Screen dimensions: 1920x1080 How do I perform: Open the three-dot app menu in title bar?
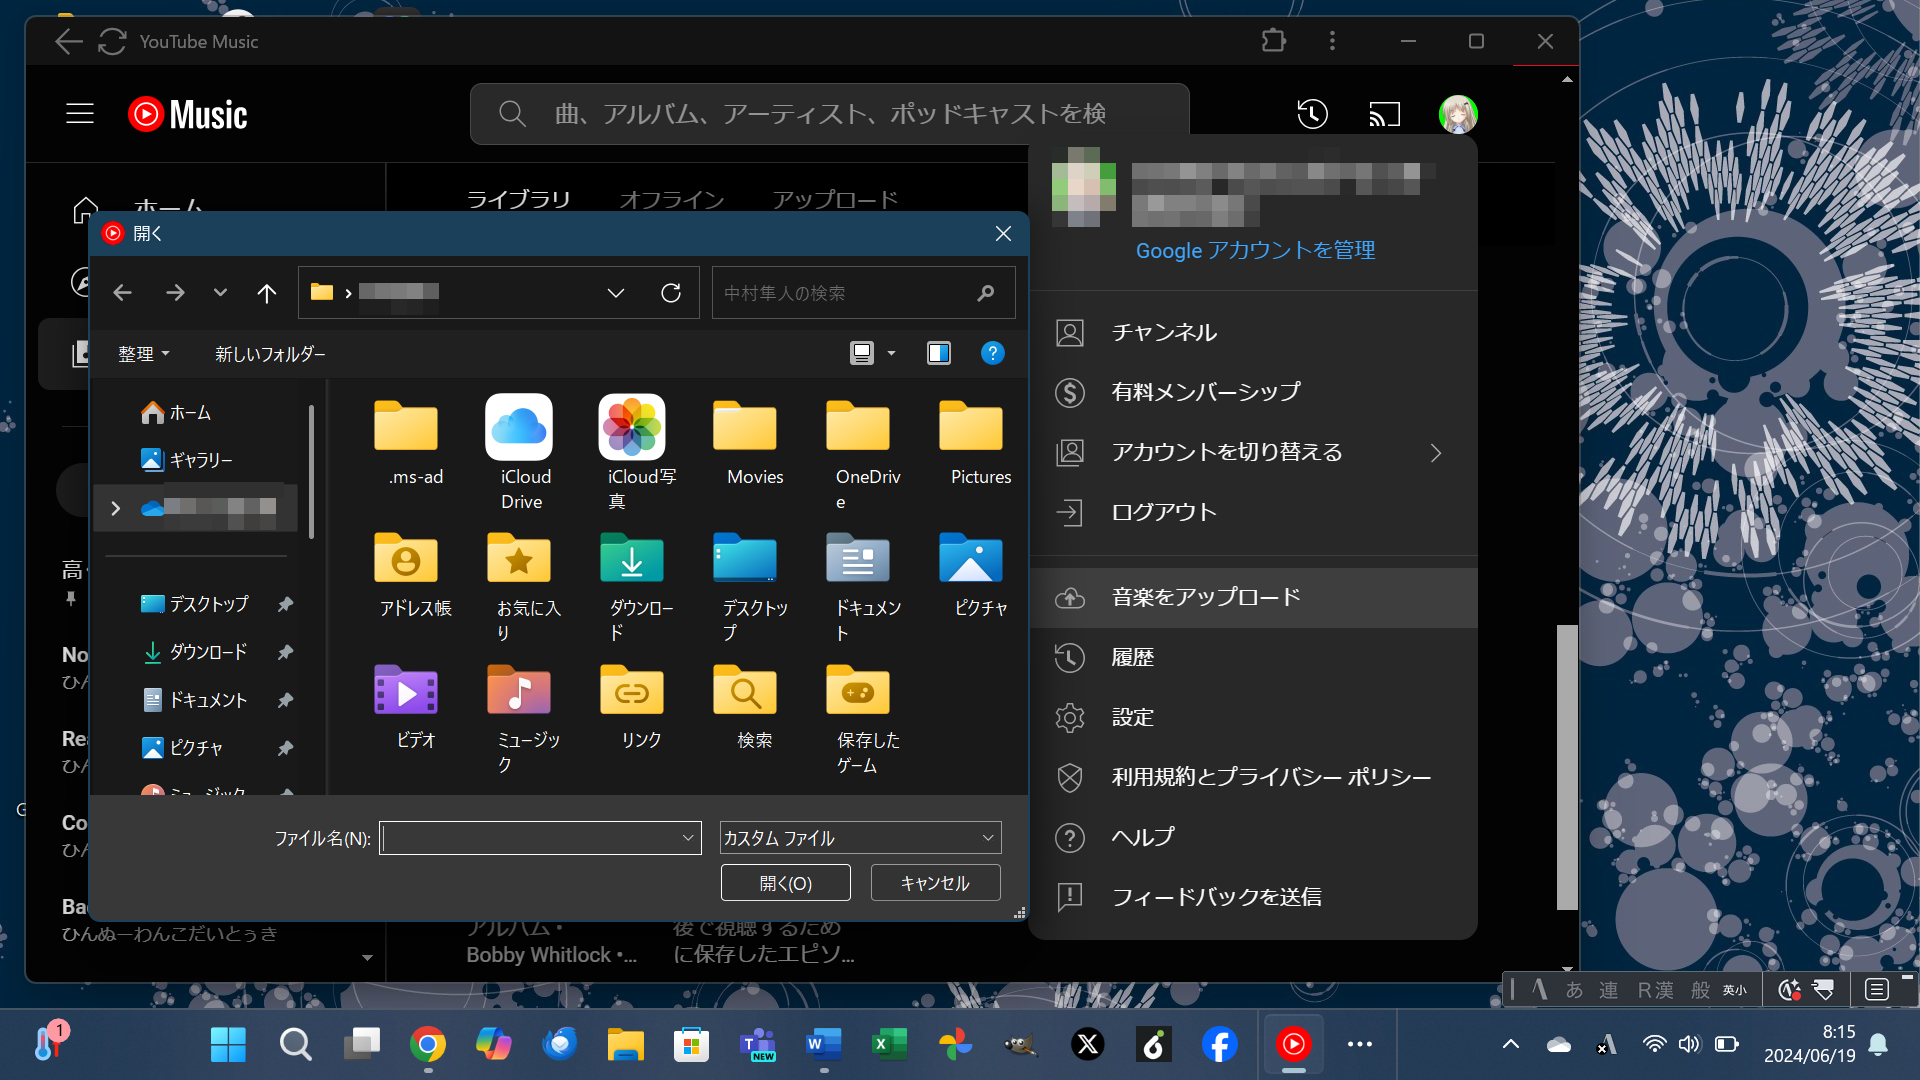[x=1332, y=41]
